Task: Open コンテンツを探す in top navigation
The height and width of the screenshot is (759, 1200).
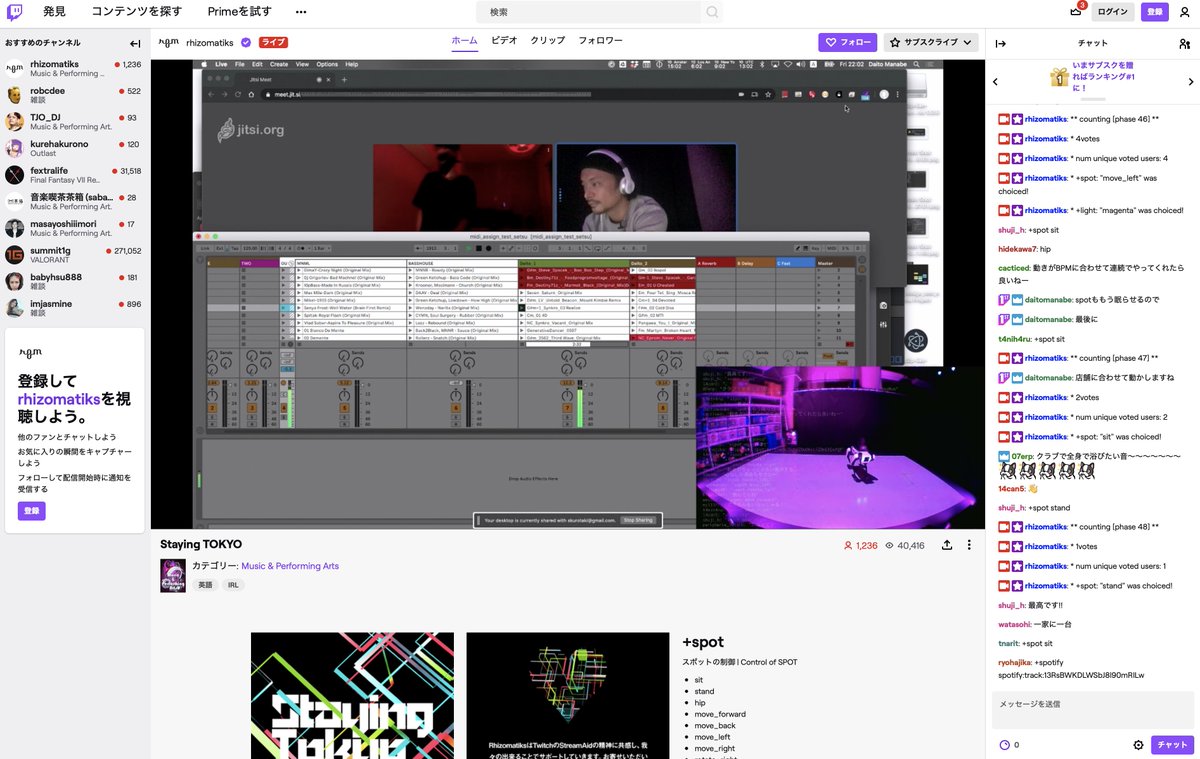Action: 137,12
